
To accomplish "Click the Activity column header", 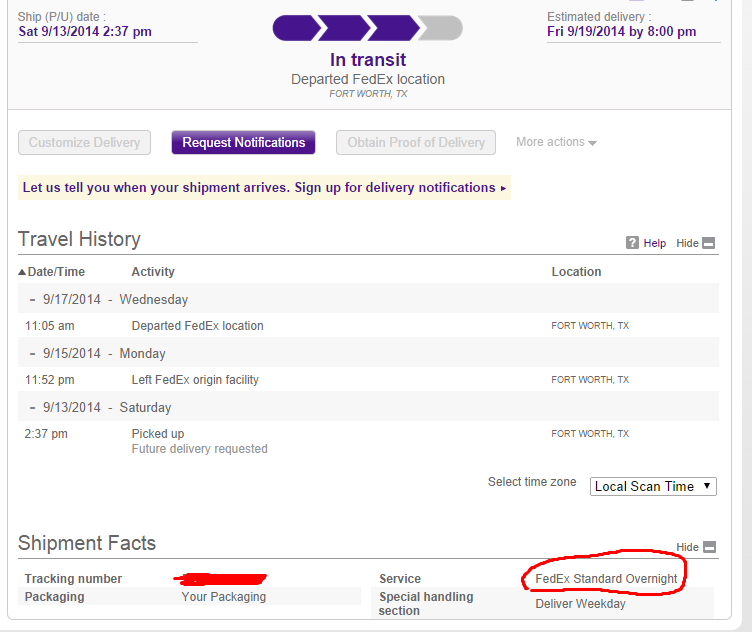I will pos(153,272).
